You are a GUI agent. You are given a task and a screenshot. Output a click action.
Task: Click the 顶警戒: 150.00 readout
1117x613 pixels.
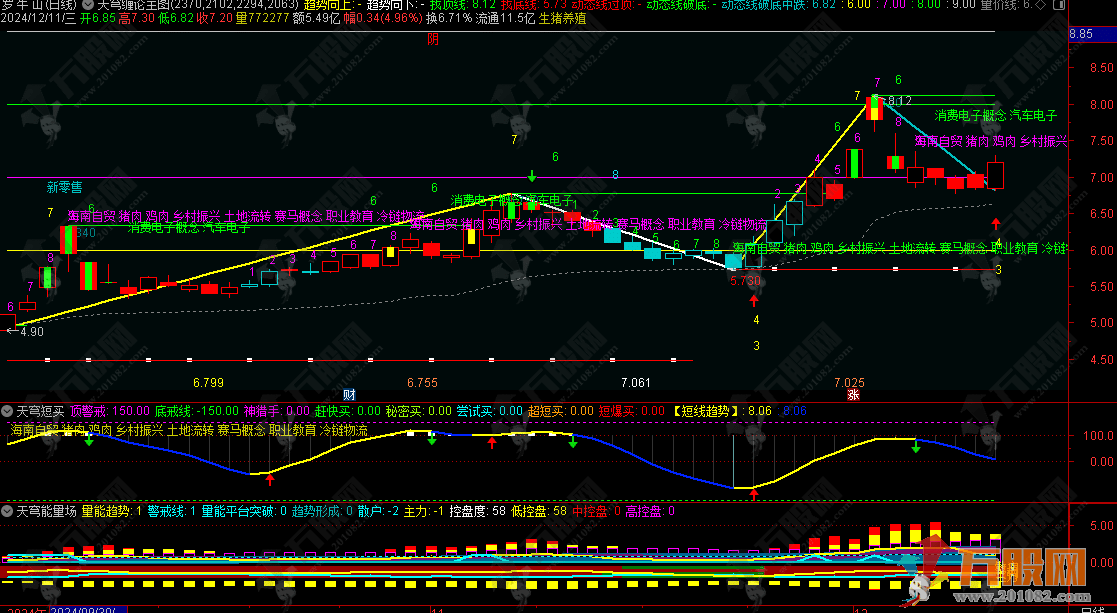click(x=110, y=411)
